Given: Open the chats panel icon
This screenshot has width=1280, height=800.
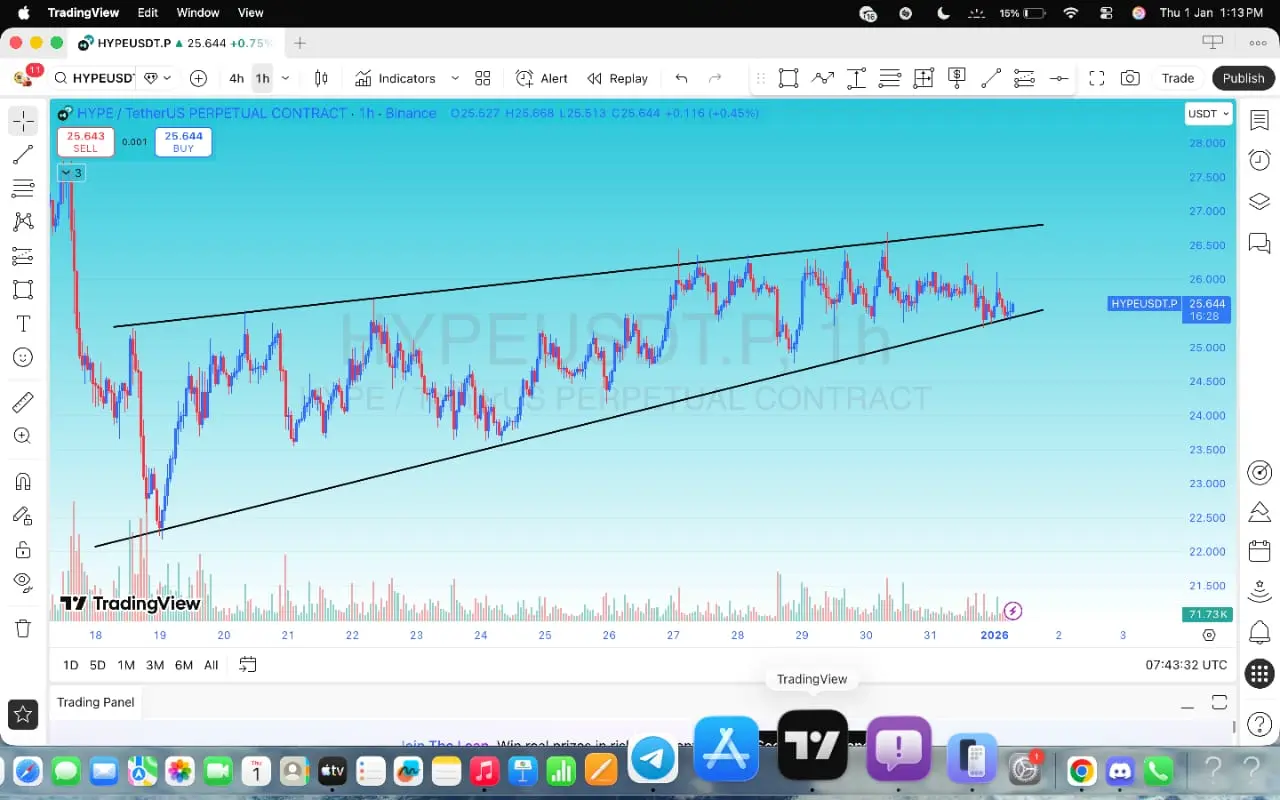Looking at the screenshot, I should click(x=1259, y=242).
